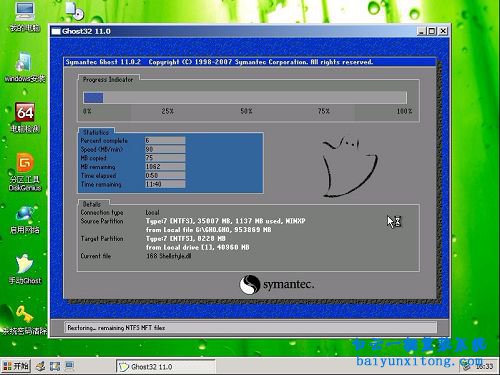The width and height of the screenshot is (500, 375).
Task: Click the Time elapsed value 0:50
Action: (x=165, y=175)
